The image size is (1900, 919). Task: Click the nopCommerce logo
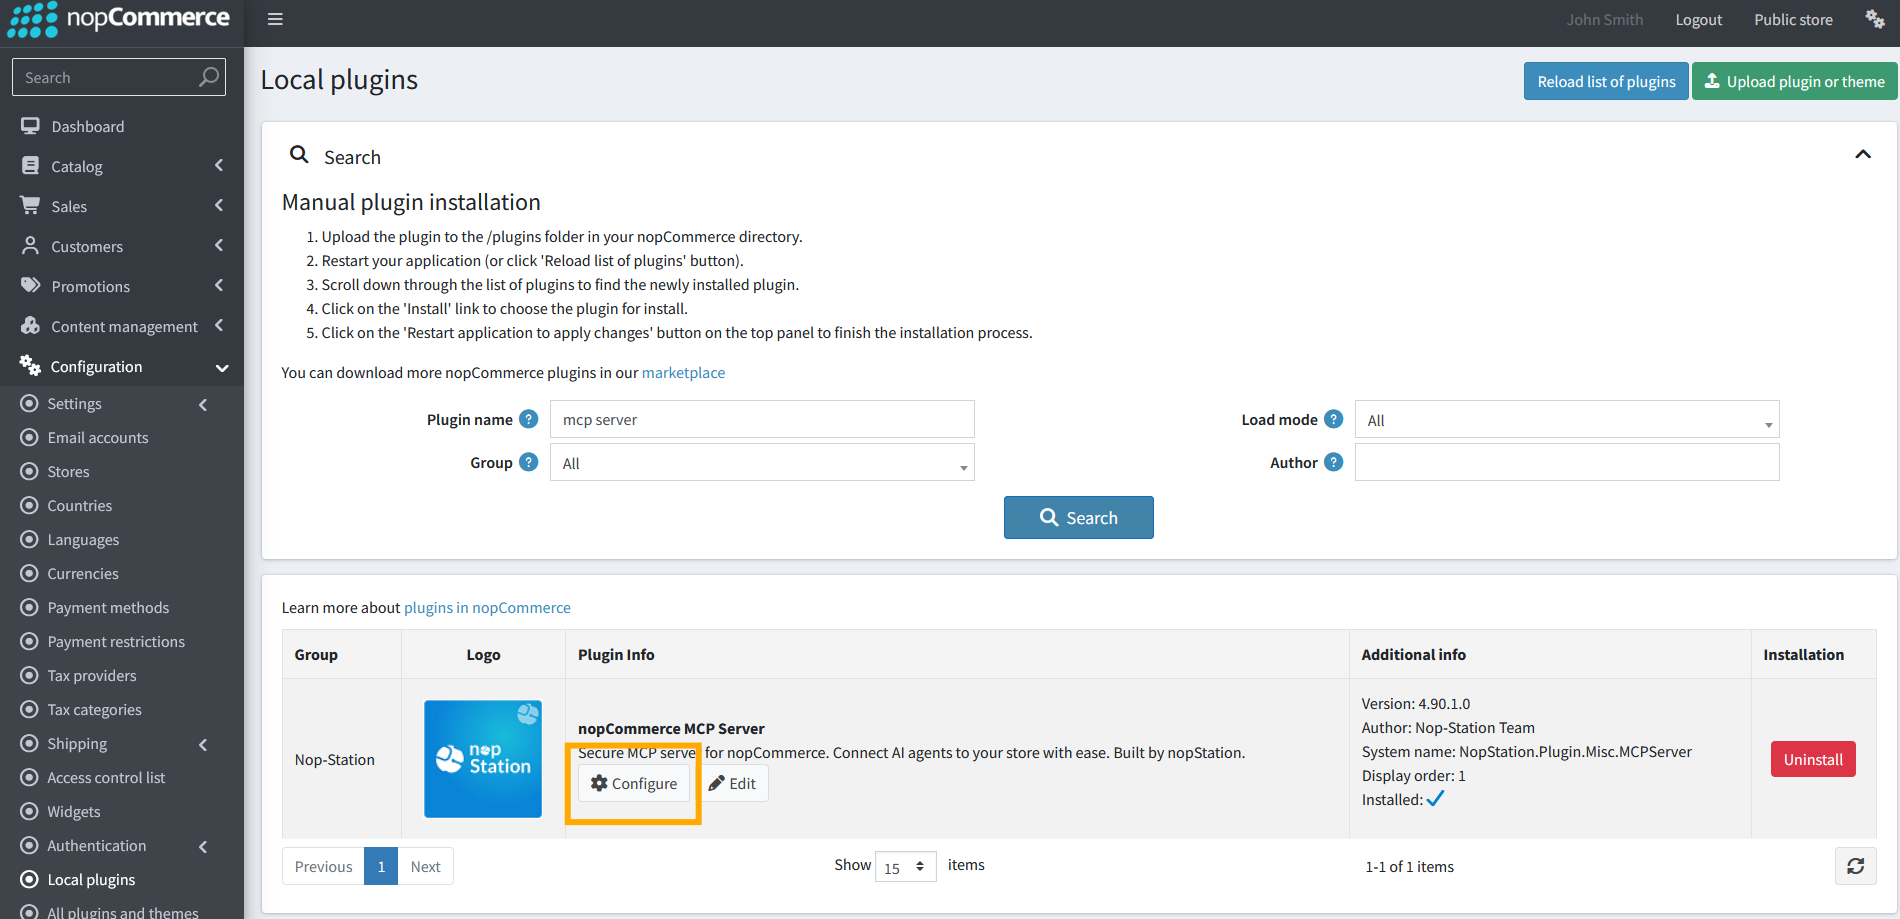coord(119,19)
